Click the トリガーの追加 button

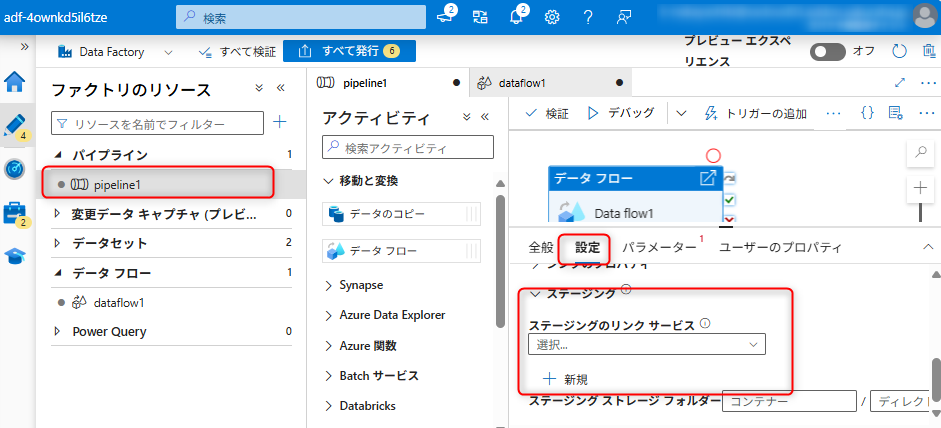point(755,113)
